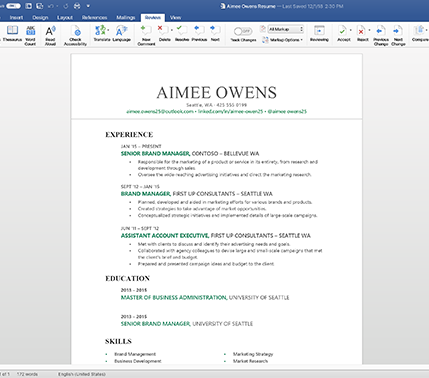This screenshot has height=378, width=429.
Task: Jump to Previous Change
Action: coord(381,35)
